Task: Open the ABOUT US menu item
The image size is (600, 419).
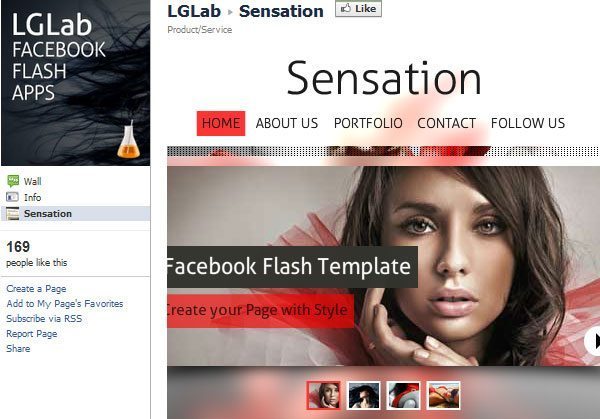Action: [287, 123]
